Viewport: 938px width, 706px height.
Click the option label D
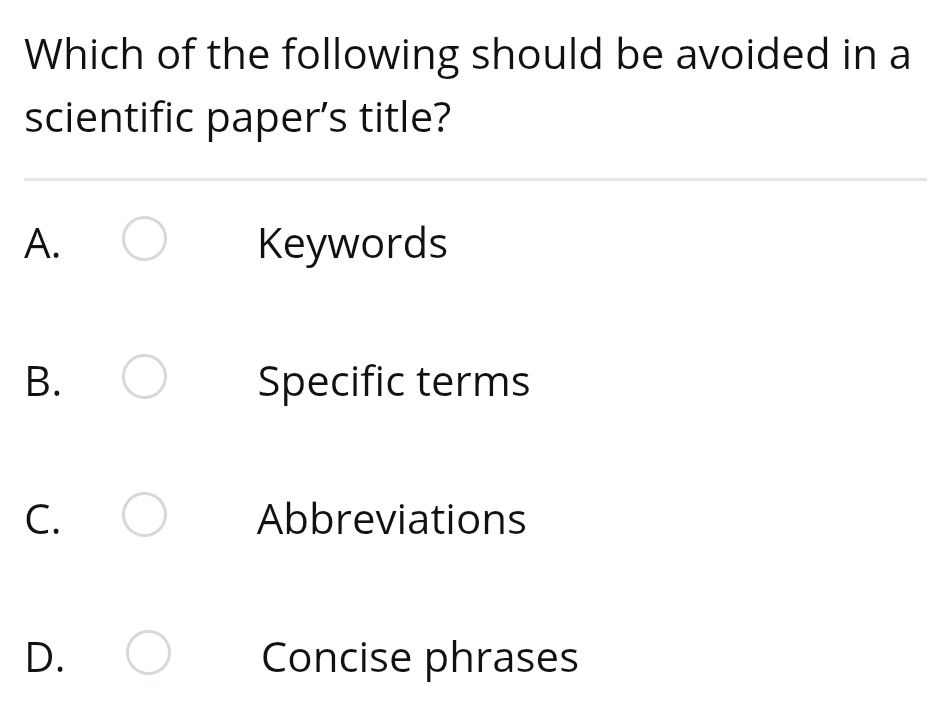(x=43, y=657)
